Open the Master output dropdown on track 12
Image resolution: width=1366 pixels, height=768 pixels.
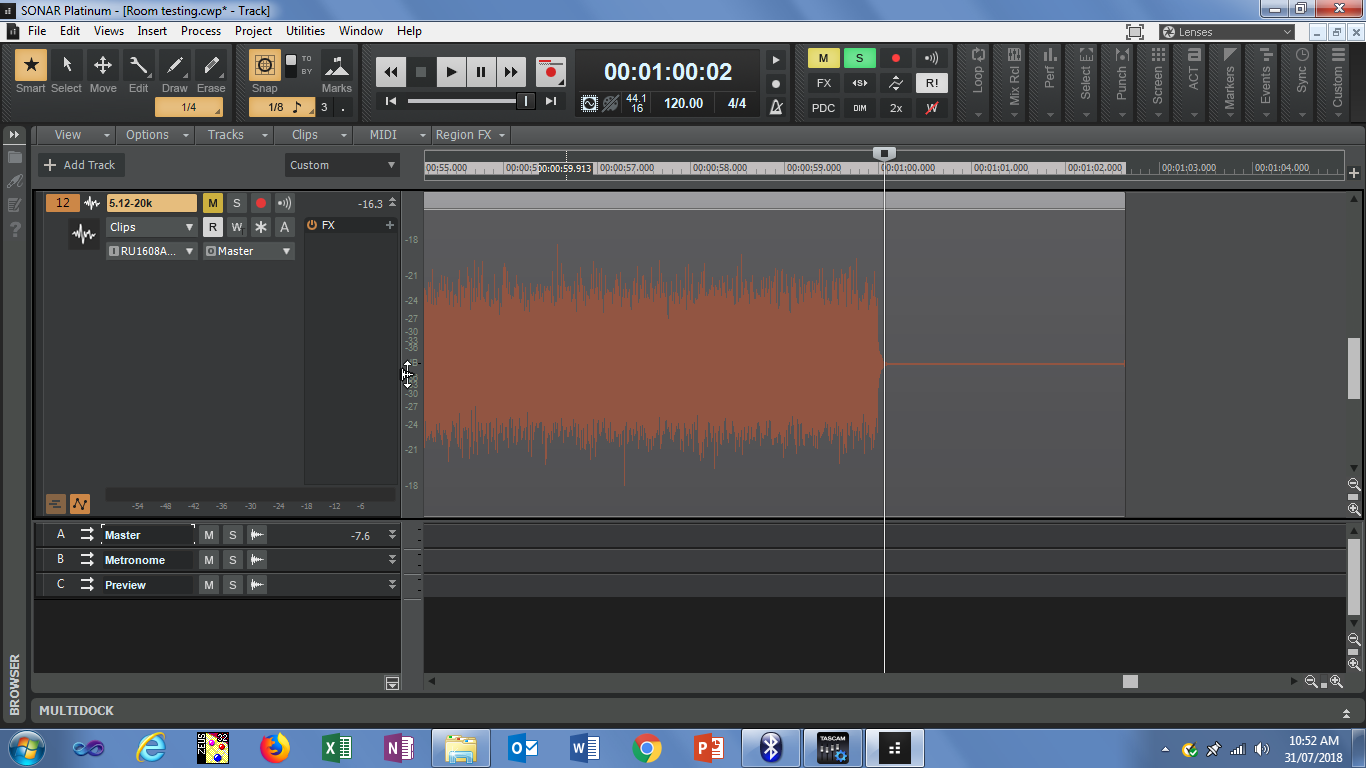tap(248, 251)
